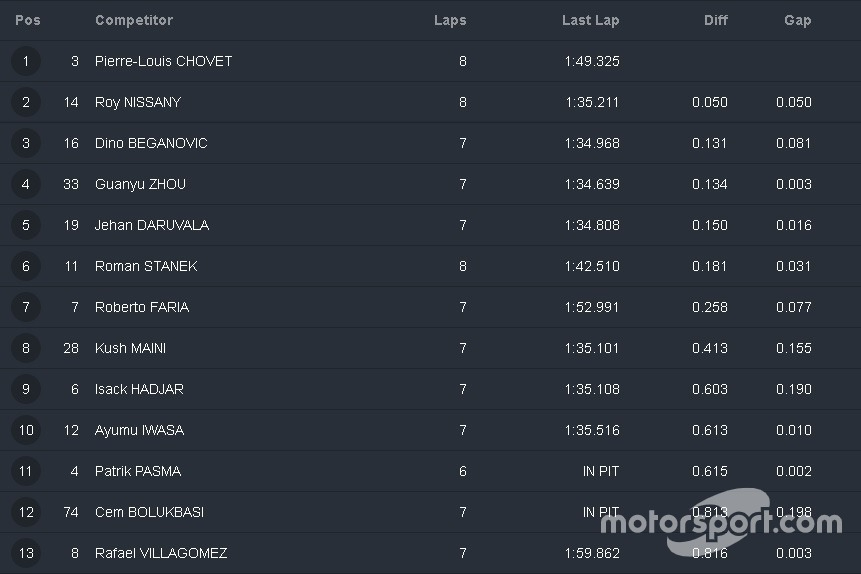Click the Laps column header

tap(450, 20)
